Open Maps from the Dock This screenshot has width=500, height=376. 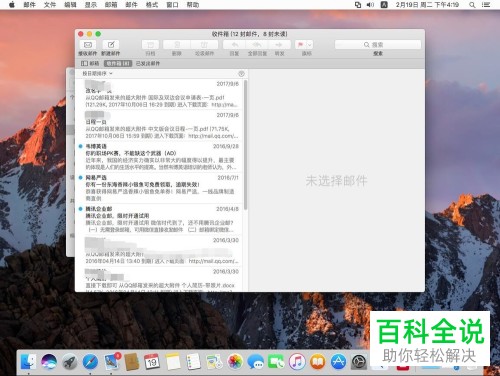tap(214, 362)
